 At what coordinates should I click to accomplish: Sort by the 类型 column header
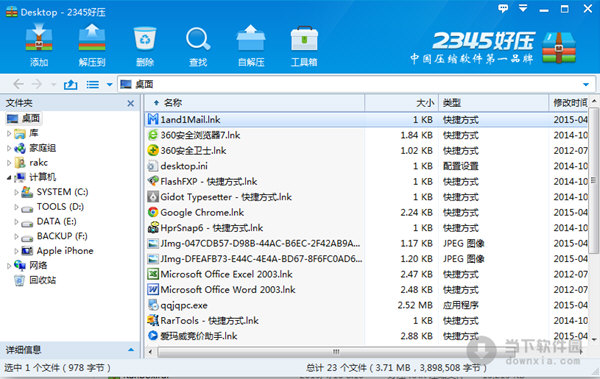point(494,103)
